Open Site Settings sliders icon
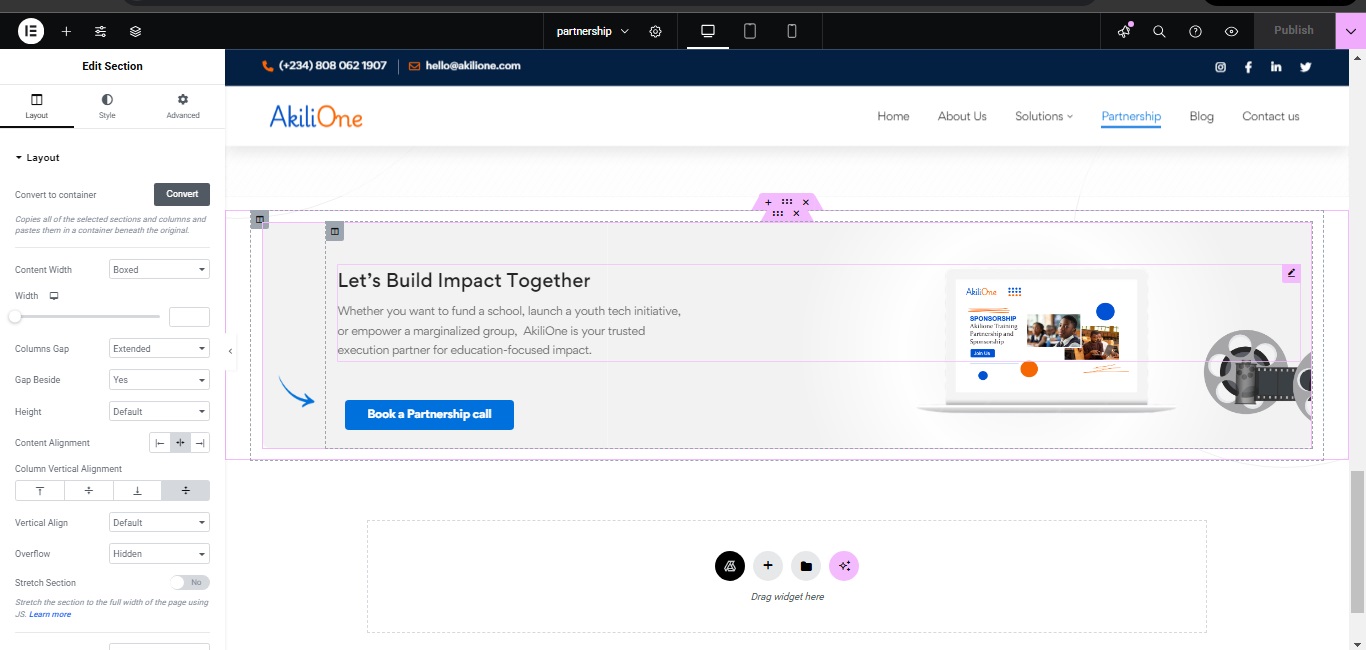This screenshot has width=1366, height=650. click(x=100, y=31)
